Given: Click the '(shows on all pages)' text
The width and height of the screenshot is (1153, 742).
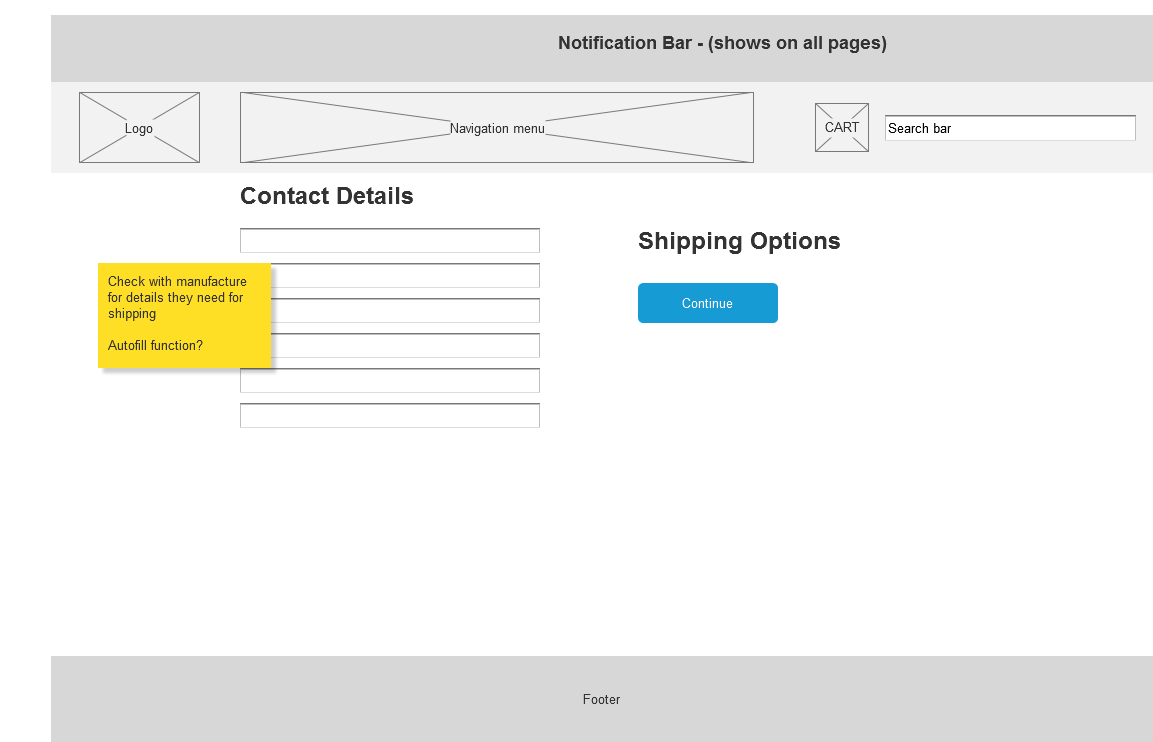Looking at the screenshot, I should [x=797, y=43].
